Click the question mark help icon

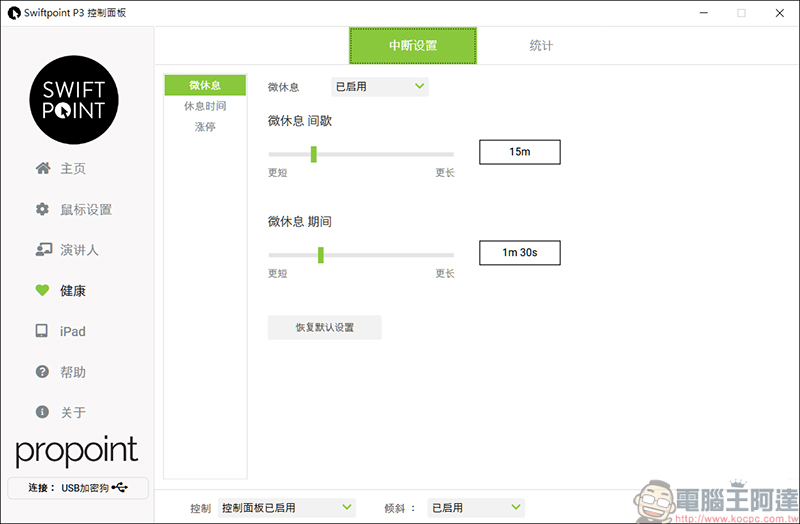pos(42,371)
